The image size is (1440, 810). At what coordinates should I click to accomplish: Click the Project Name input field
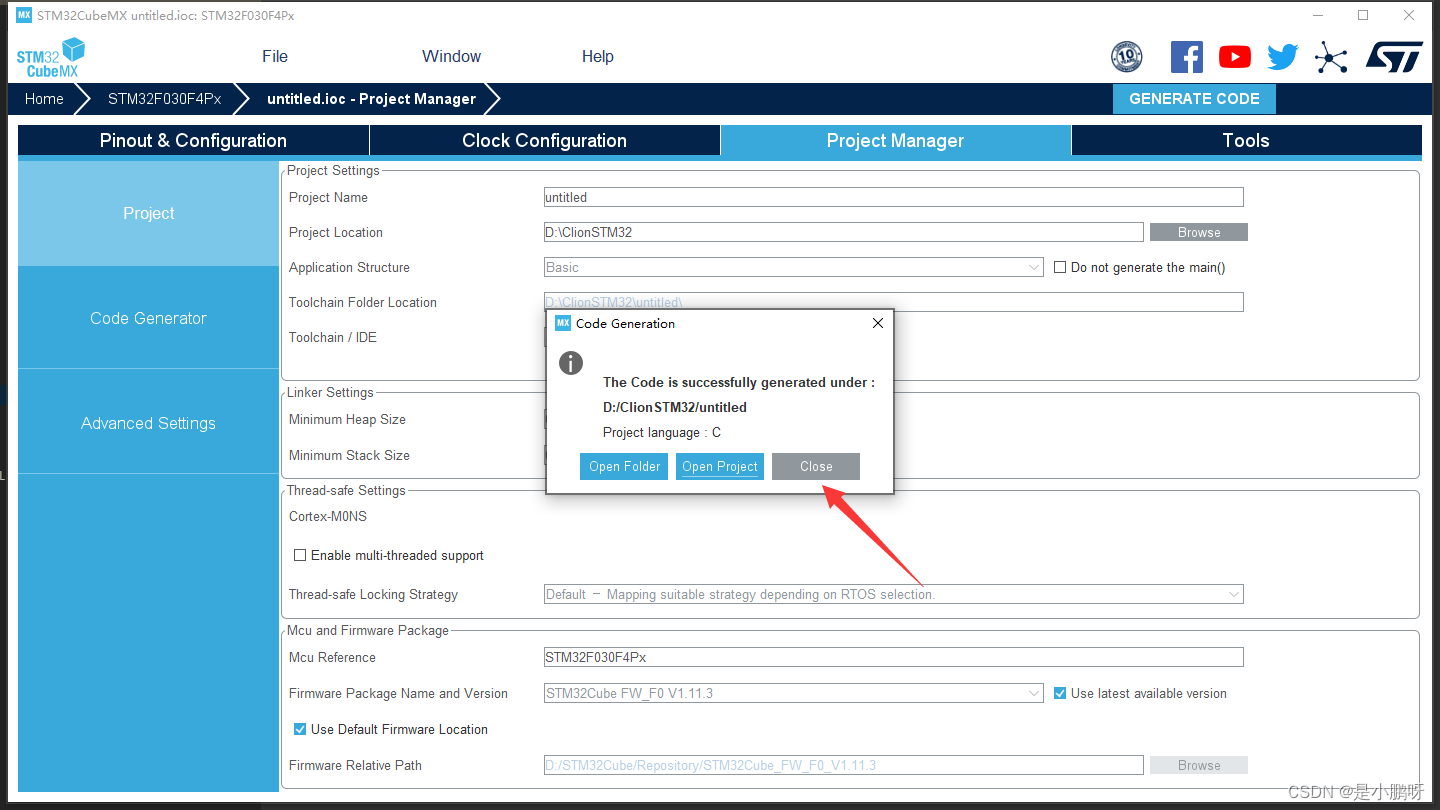894,197
